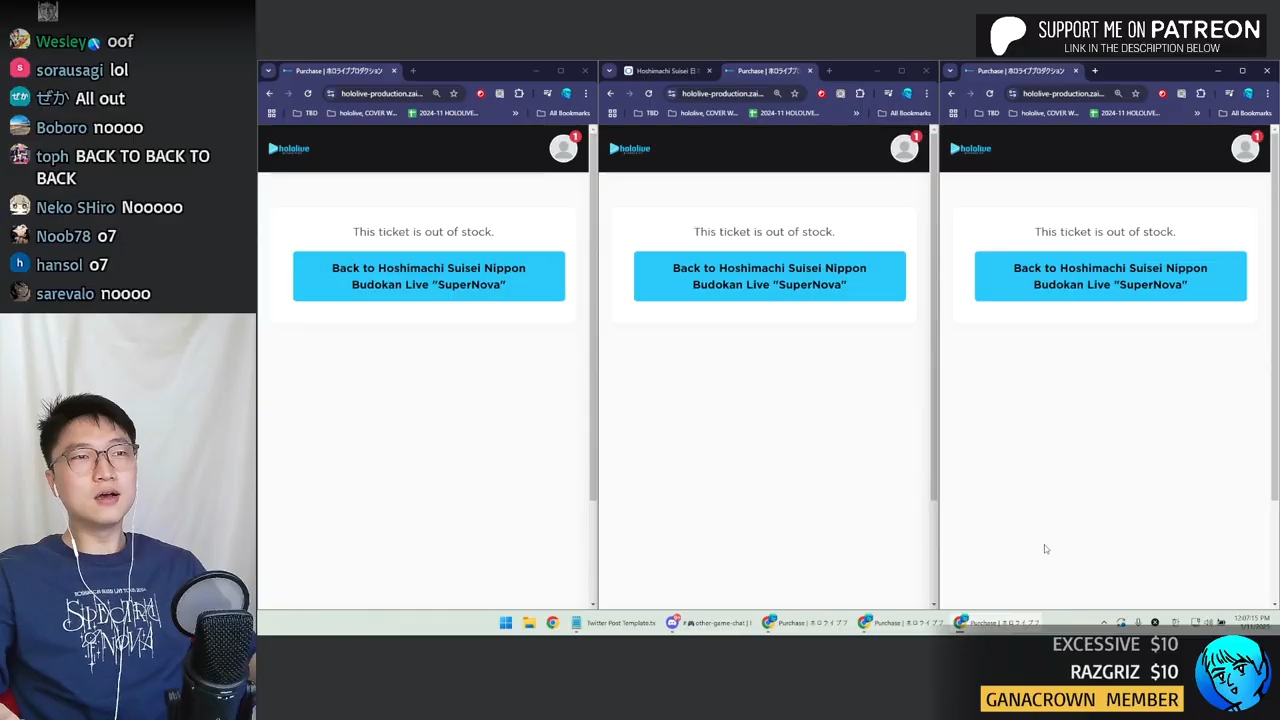Reload the page in the middle browser window

(x=649, y=93)
